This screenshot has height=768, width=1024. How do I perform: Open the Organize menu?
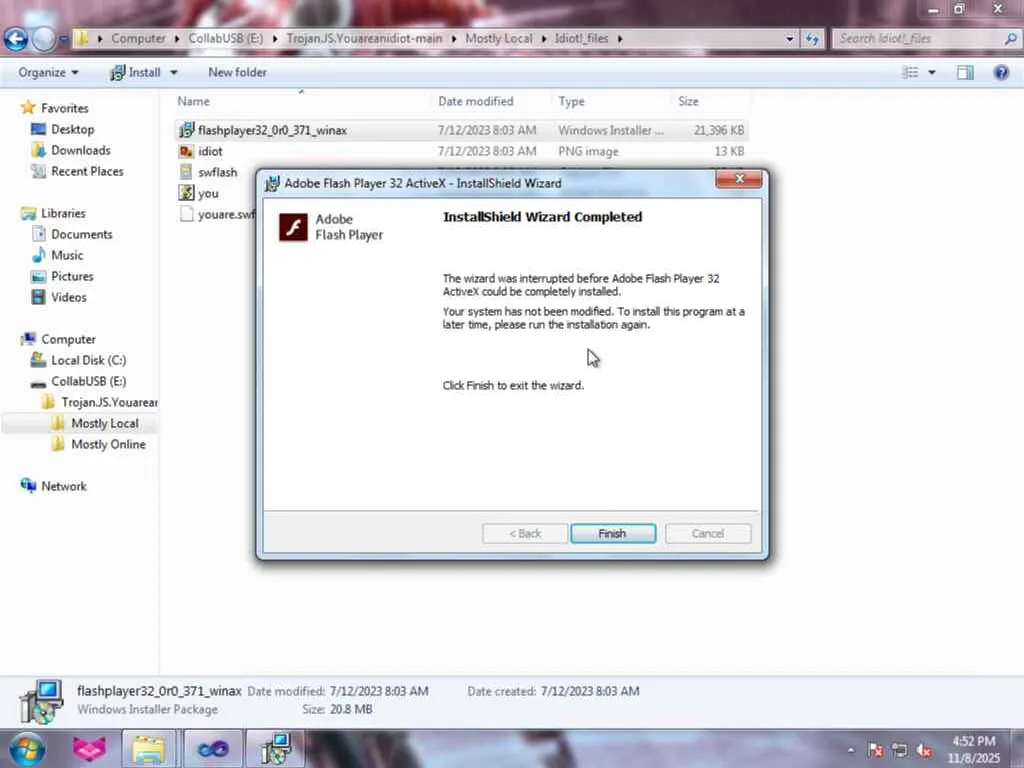[48, 72]
